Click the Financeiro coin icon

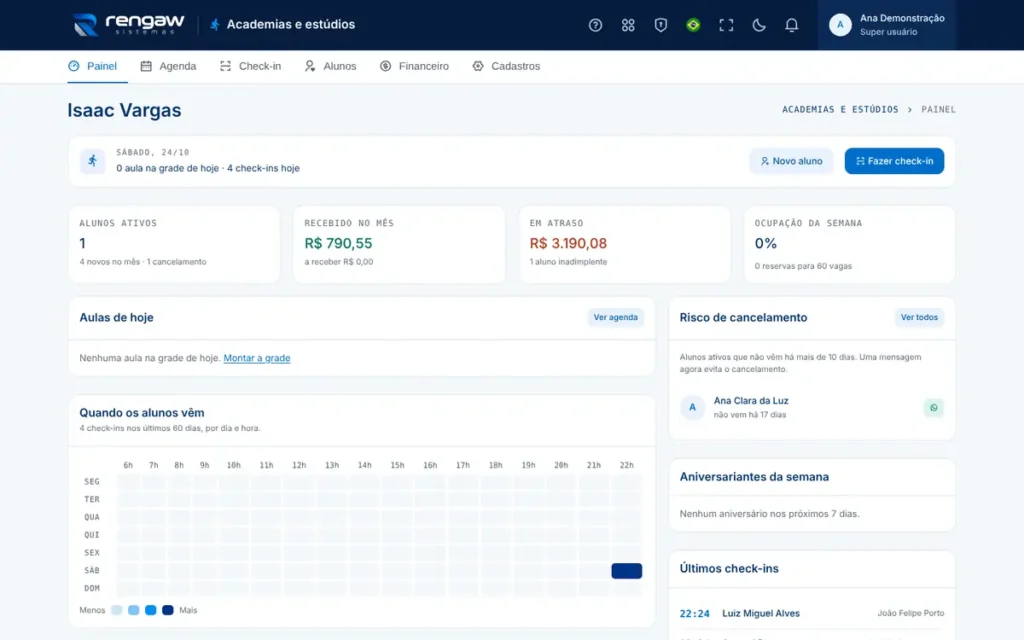pos(385,66)
